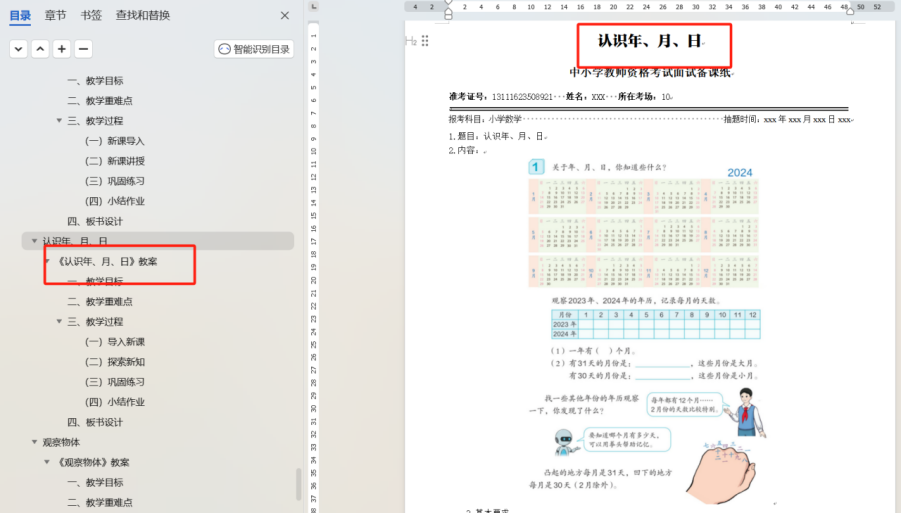Open the 查找和替换 tab

click(x=142, y=15)
